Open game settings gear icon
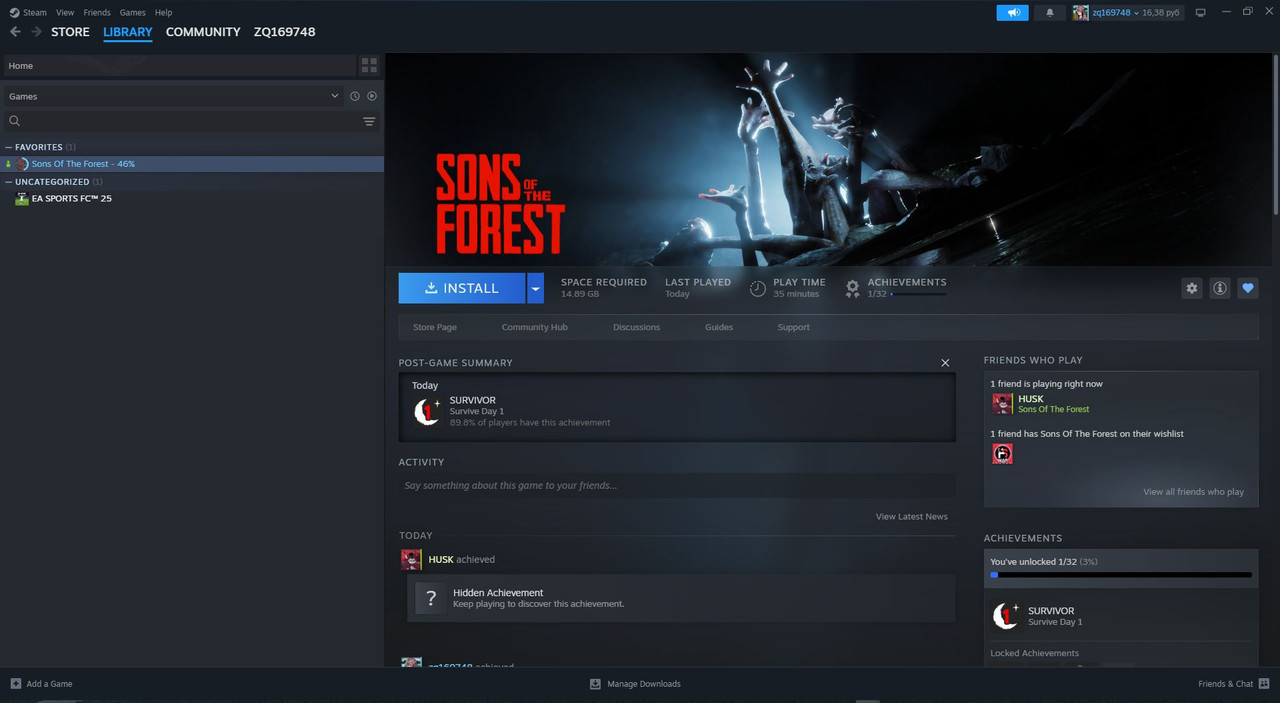The width and height of the screenshot is (1280, 703). (x=1192, y=288)
